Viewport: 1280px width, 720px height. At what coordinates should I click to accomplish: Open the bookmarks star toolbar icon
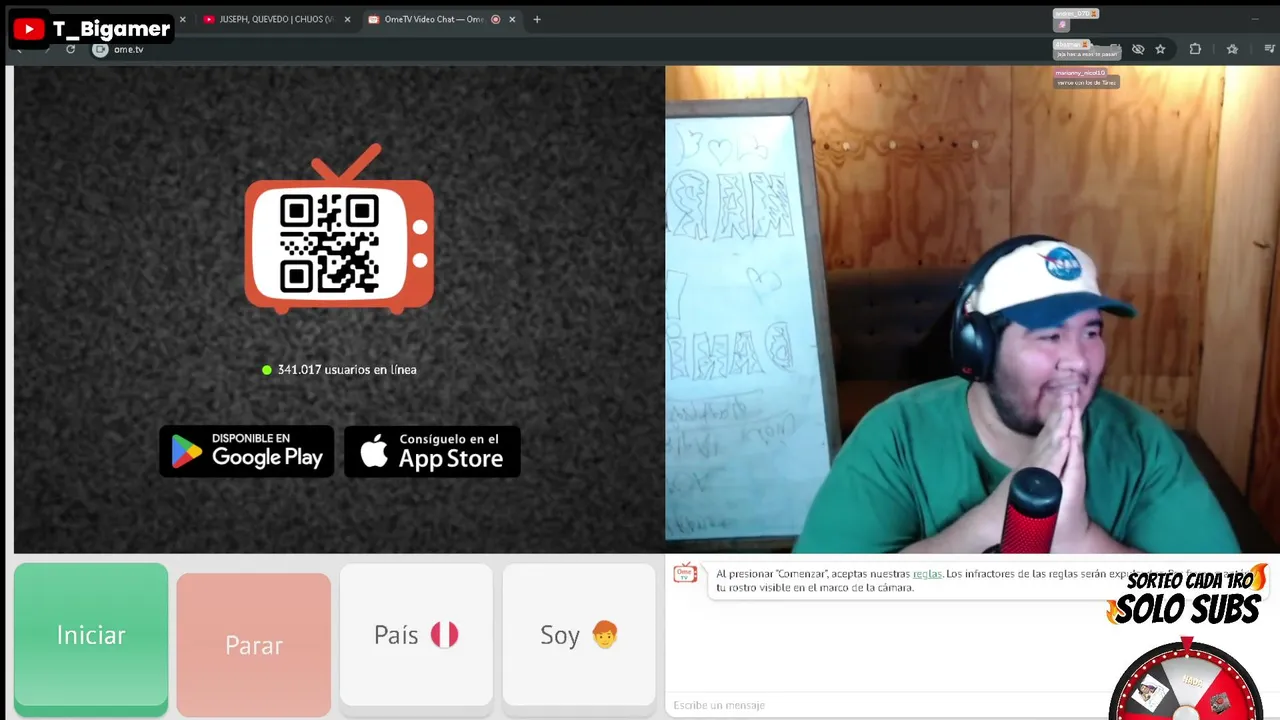pos(1232,49)
